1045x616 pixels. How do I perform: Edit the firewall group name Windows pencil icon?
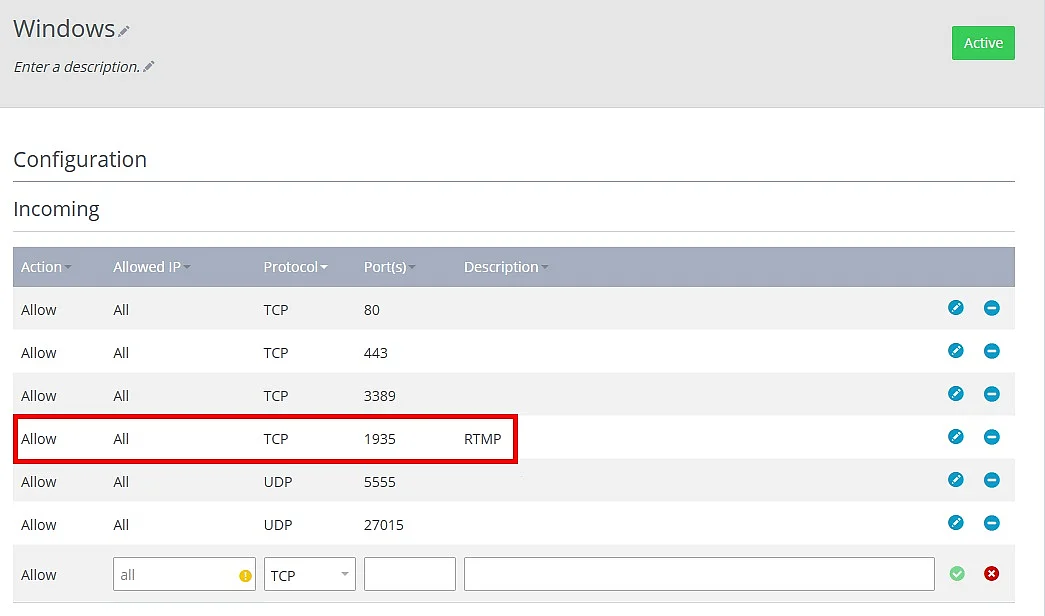124,31
